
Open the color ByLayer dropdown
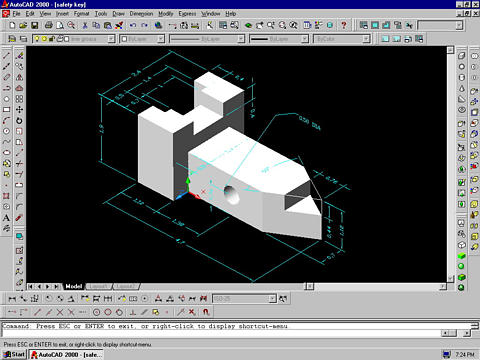click(x=161, y=39)
